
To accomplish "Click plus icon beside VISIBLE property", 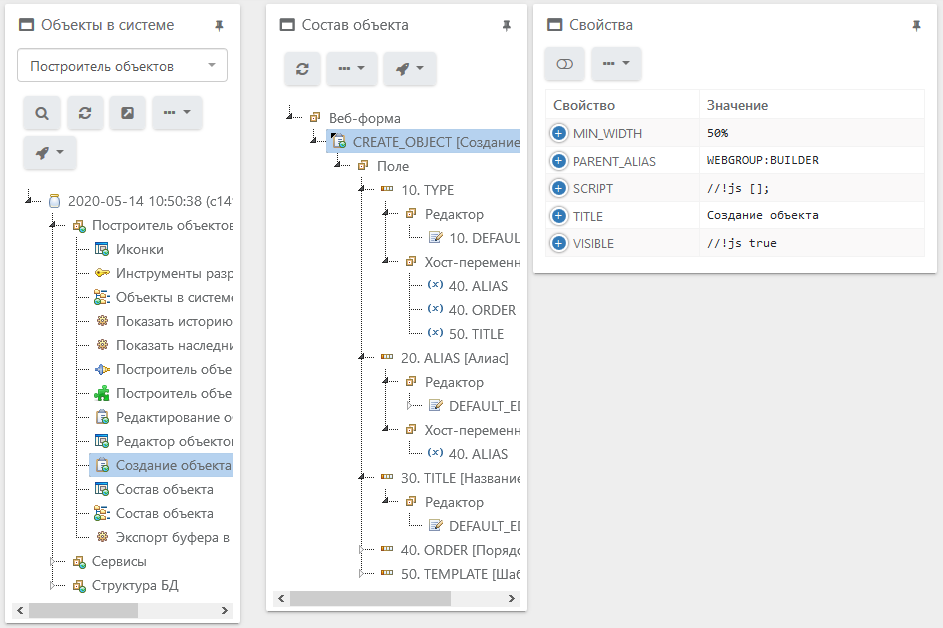I will pyautogui.click(x=559, y=244).
